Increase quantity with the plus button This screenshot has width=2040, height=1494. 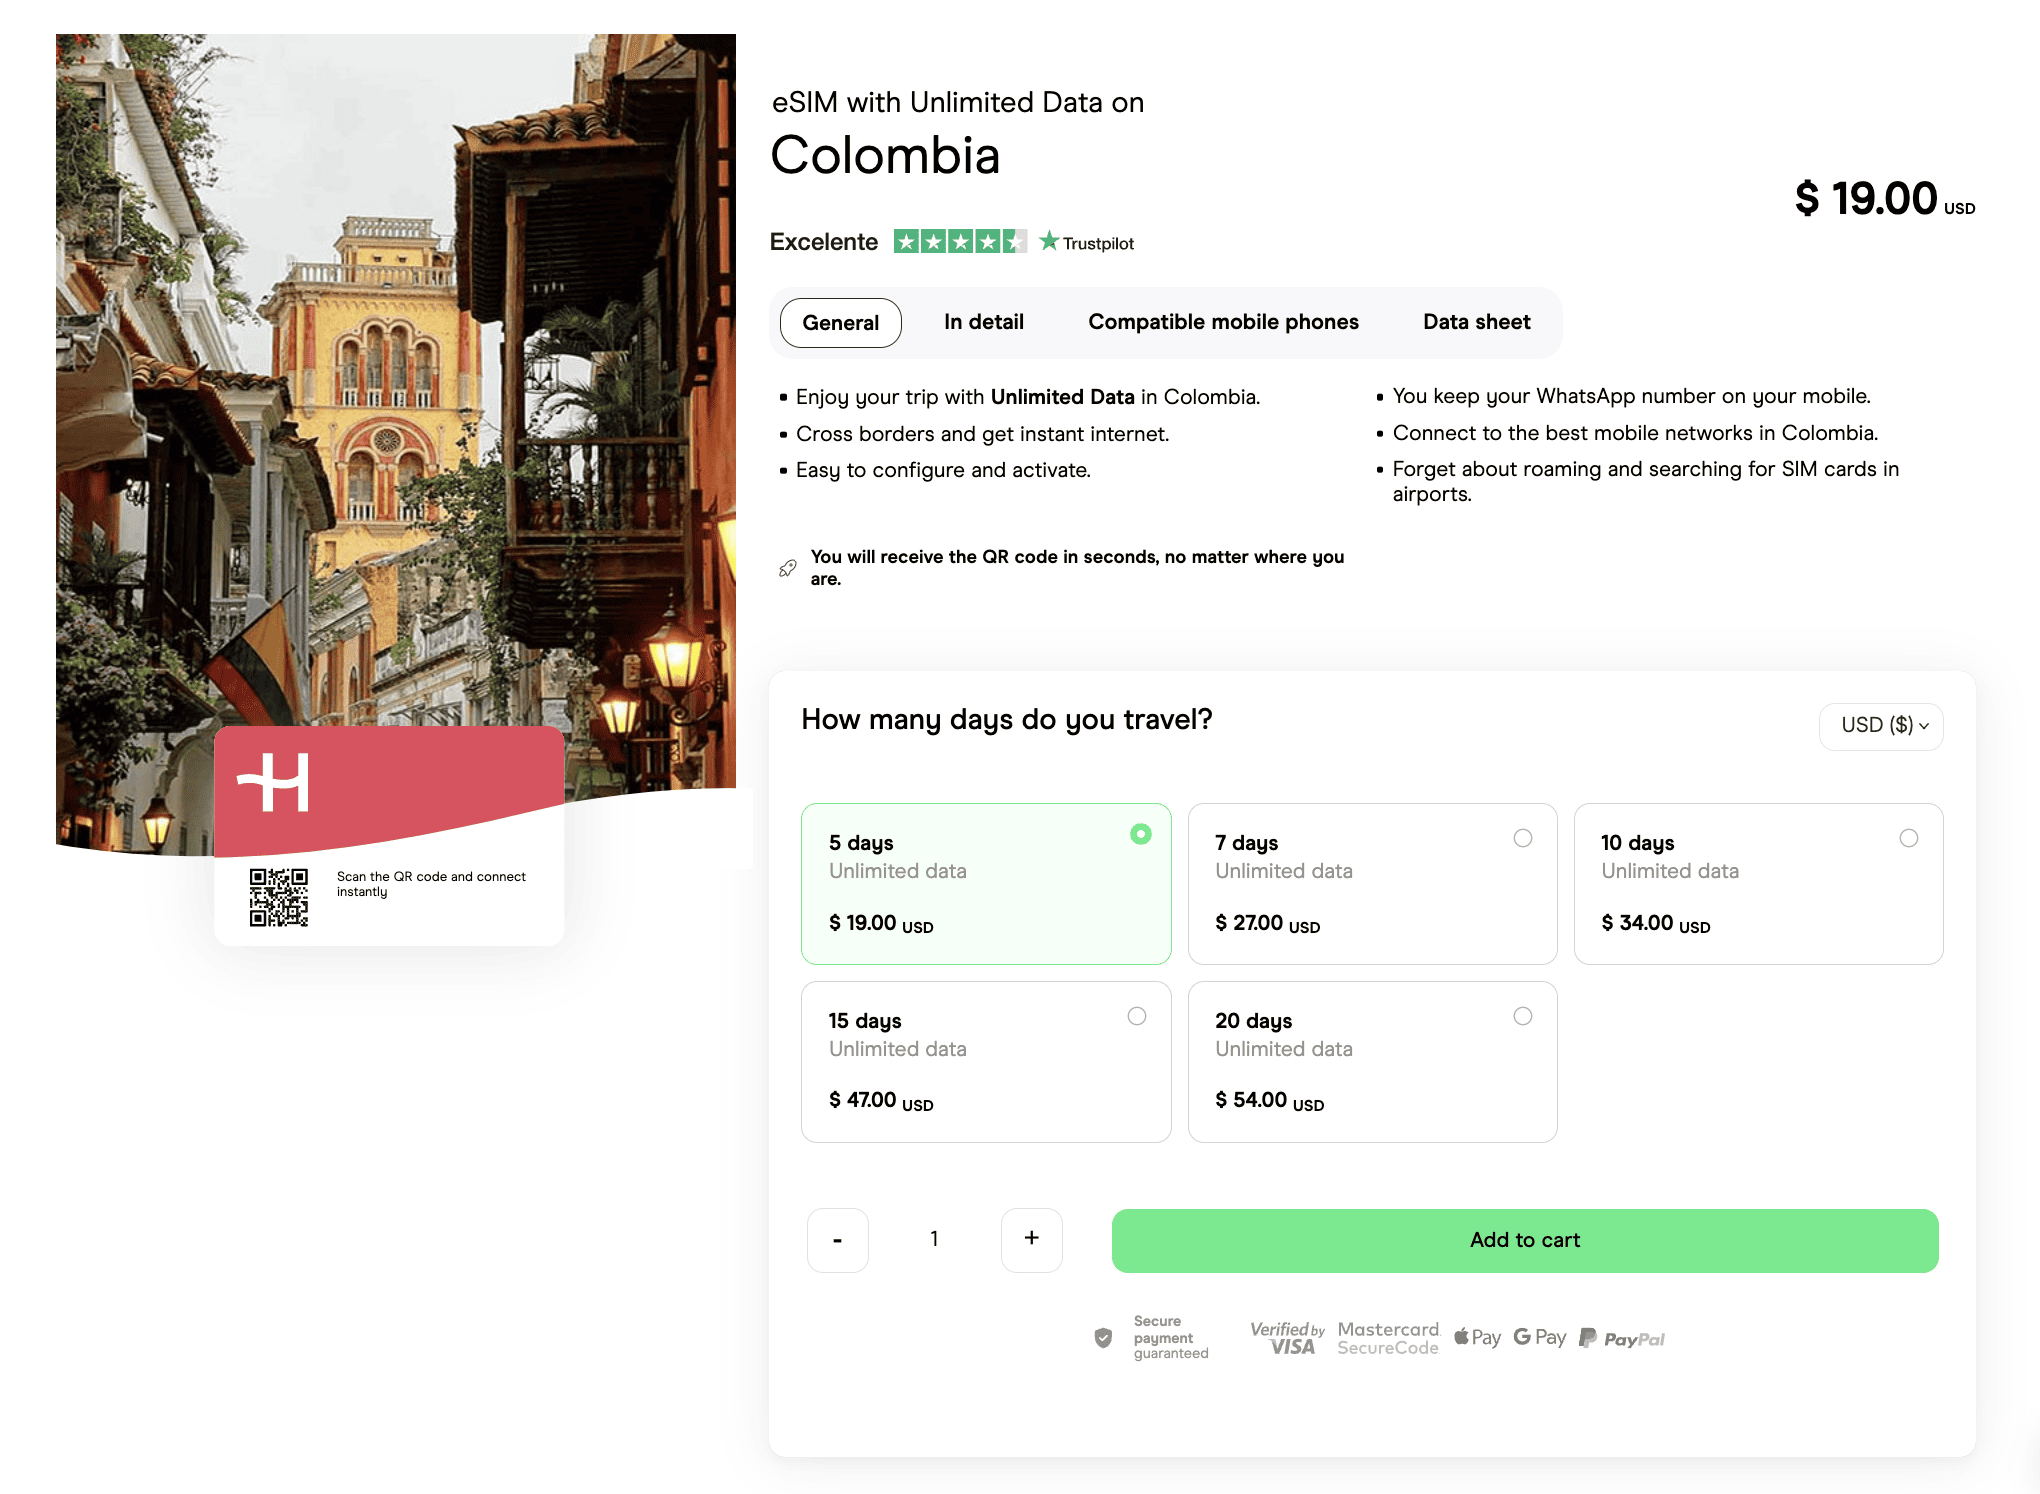1031,1239
